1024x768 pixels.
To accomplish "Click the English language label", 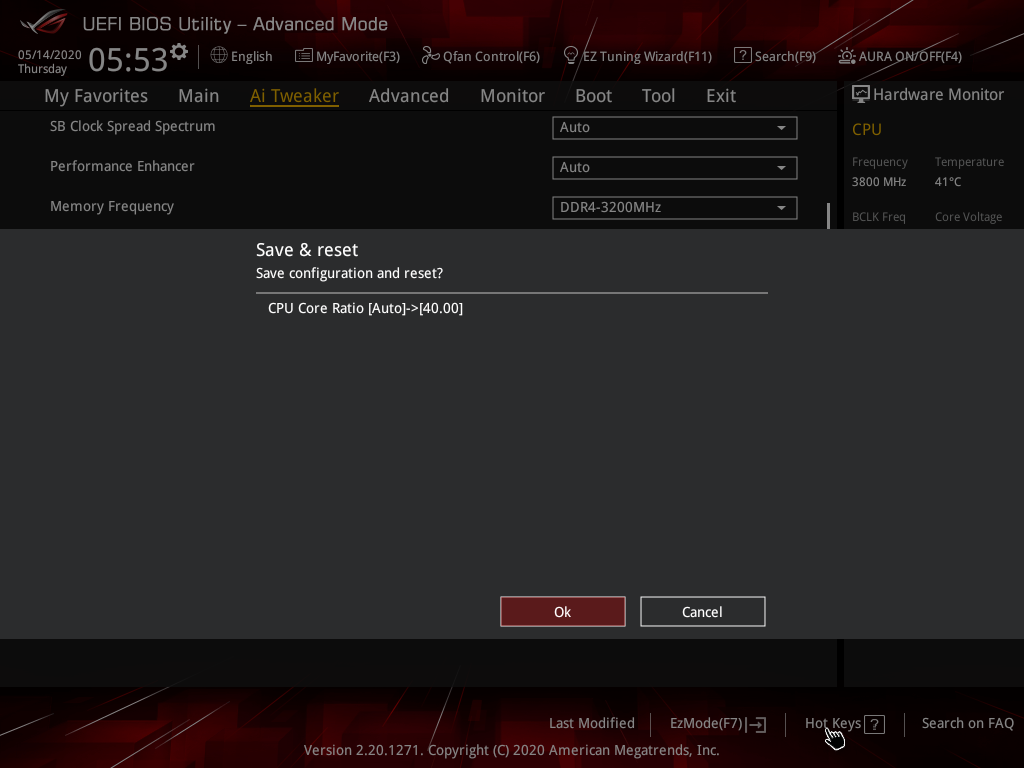I will (251, 57).
